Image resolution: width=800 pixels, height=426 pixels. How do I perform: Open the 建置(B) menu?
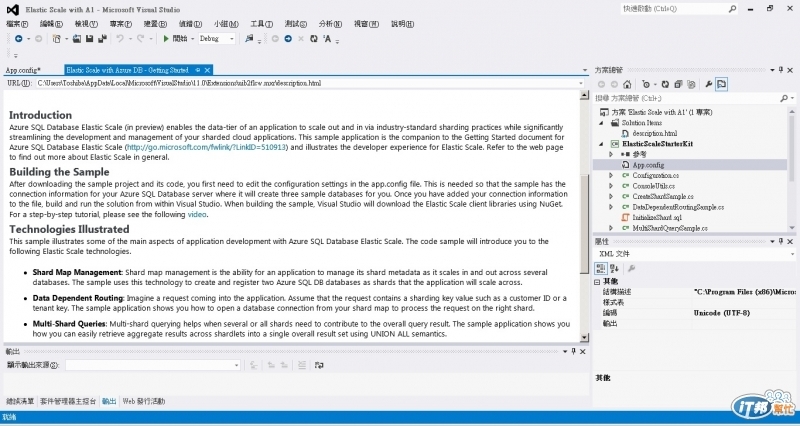point(155,24)
